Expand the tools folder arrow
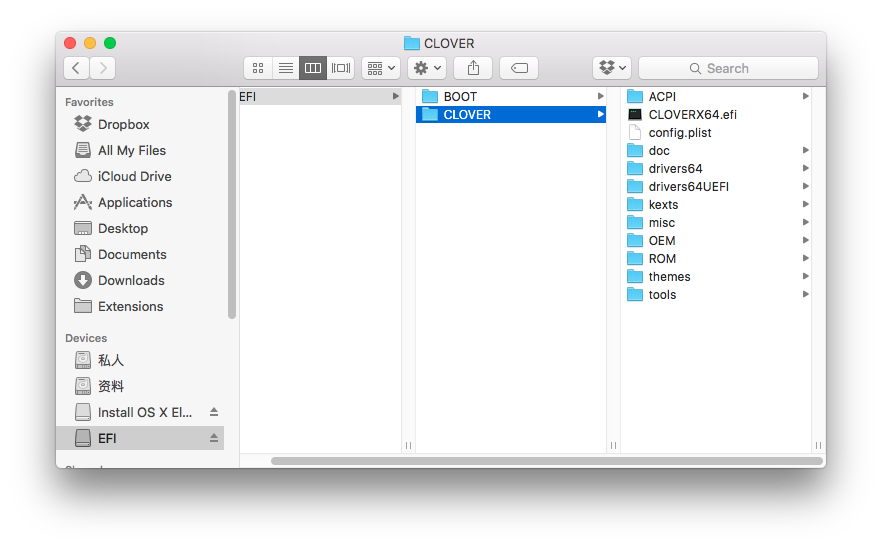The image size is (882, 548). pos(806,294)
